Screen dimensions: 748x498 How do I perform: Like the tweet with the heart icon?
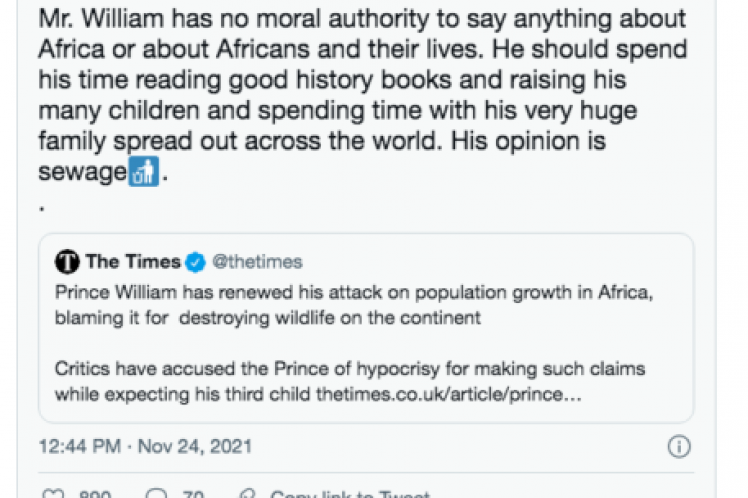[56, 494]
